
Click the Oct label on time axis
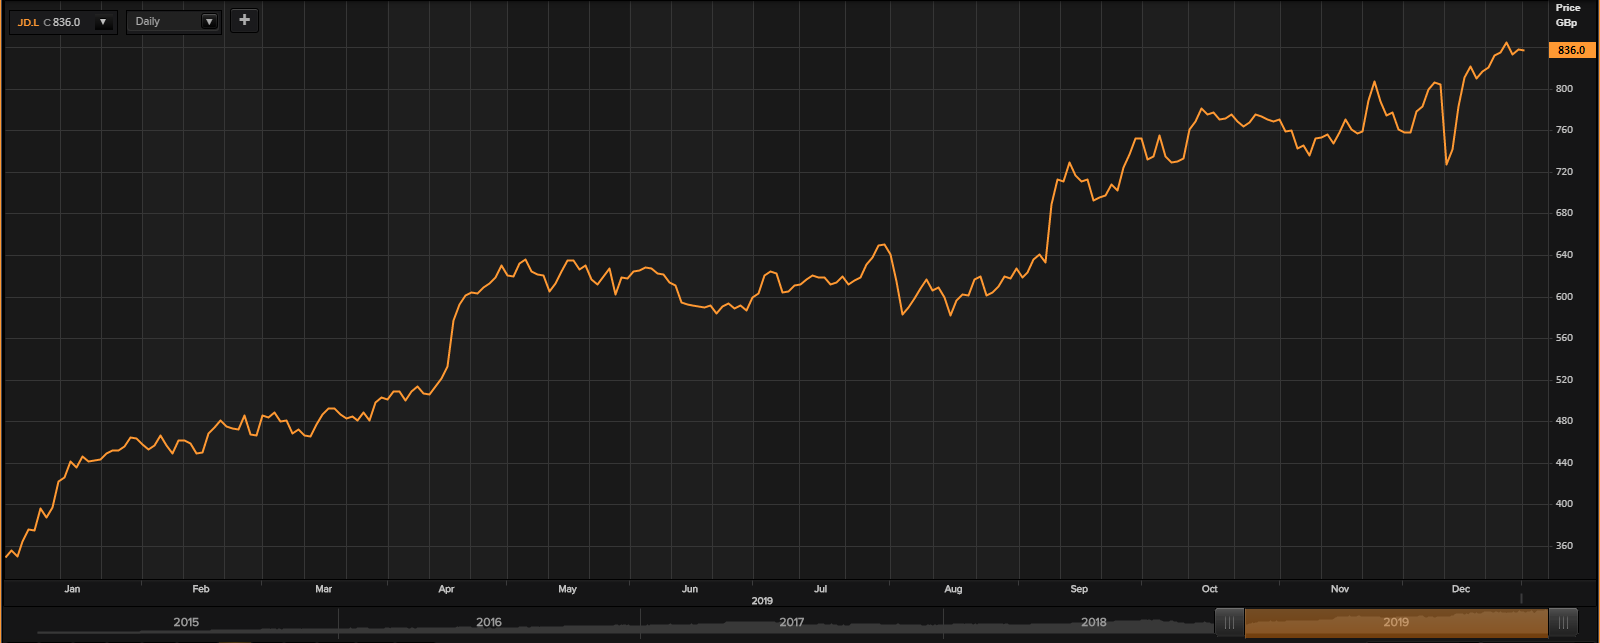coord(1210,589)
